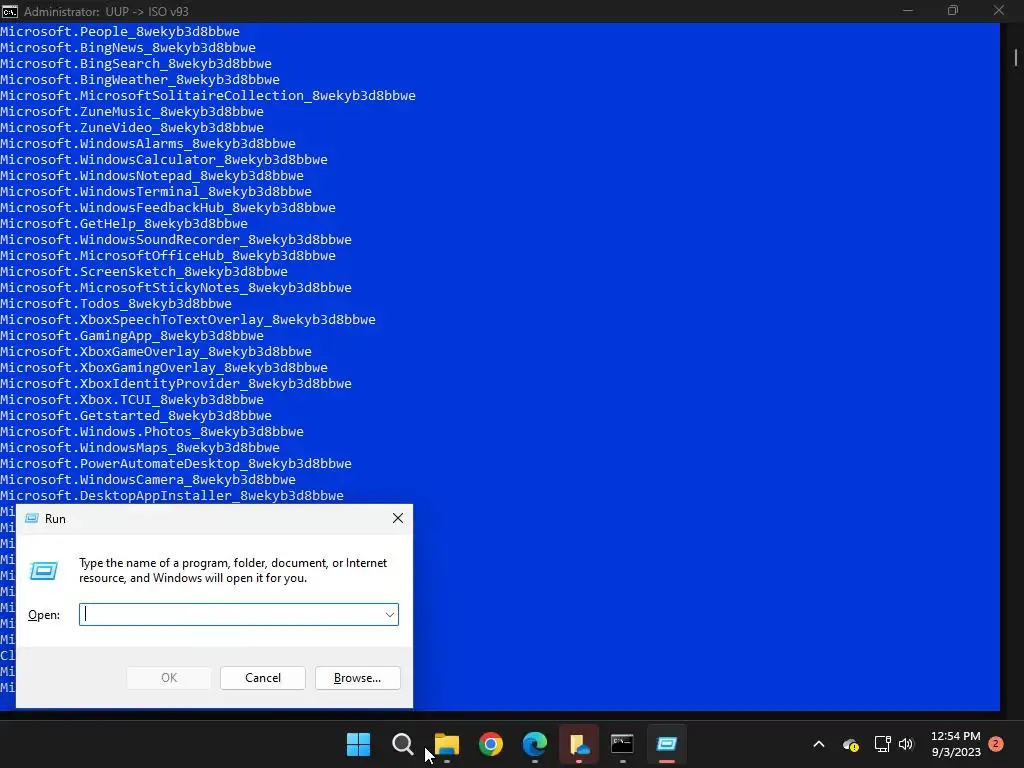Screen dimensions: 1024x768
Task: Click the Microsoft.XboxGamingOverlay line
Action: [x=164, y=368]
